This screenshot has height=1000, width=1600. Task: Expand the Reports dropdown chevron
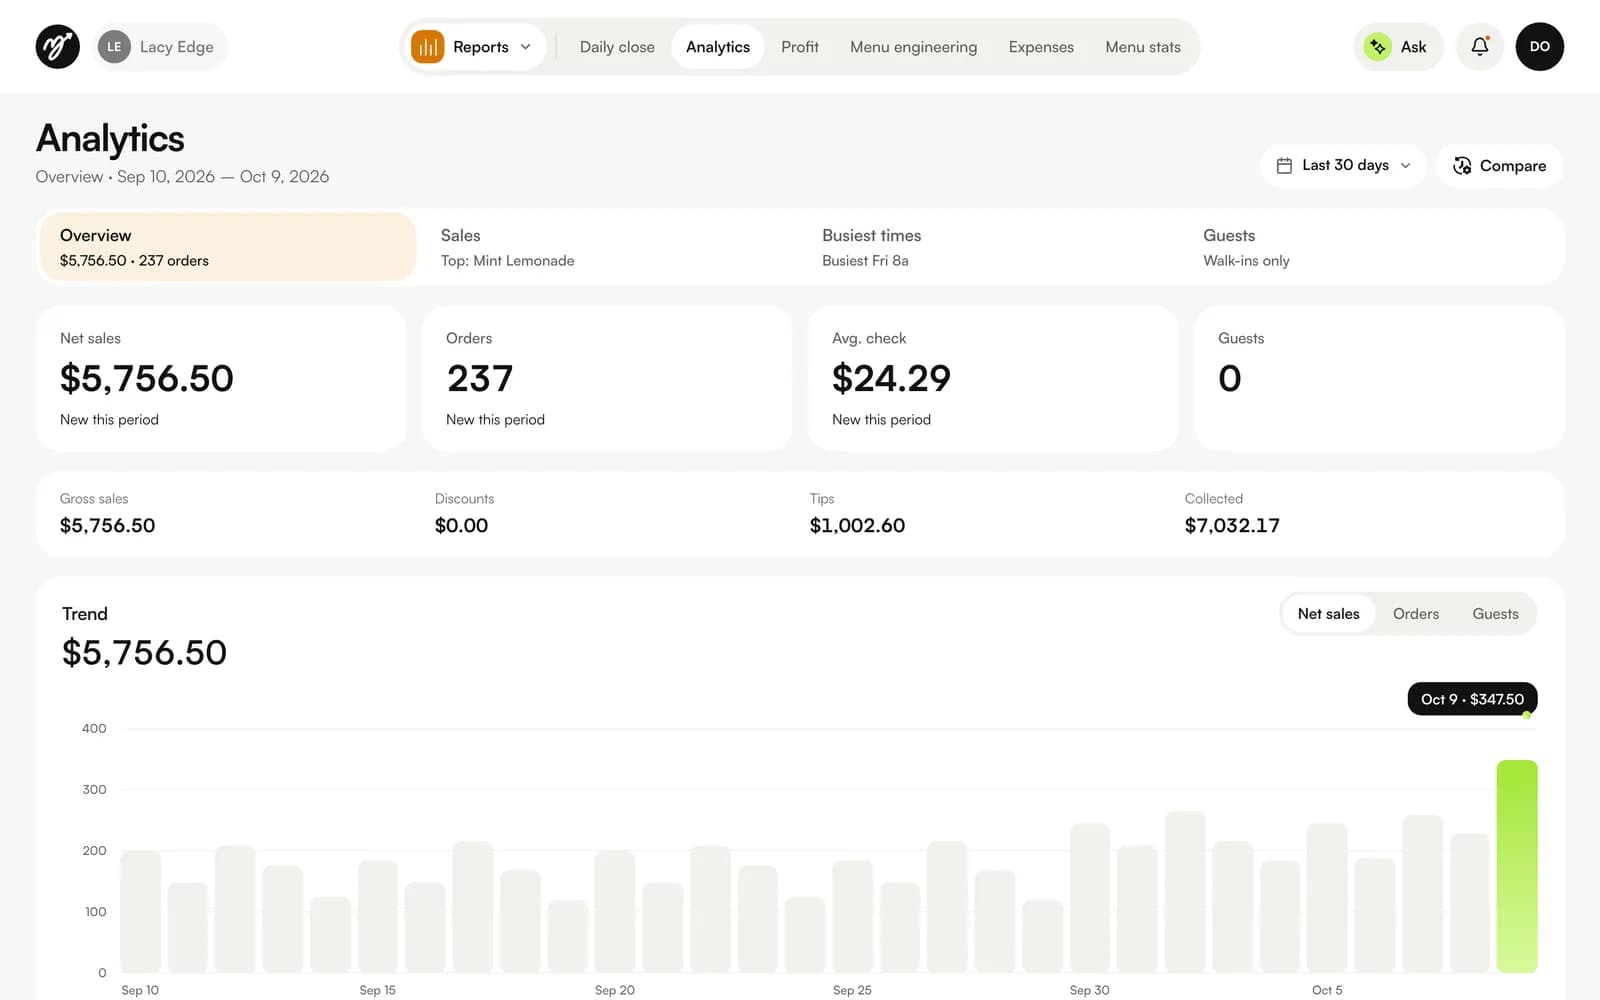point(526,47)
